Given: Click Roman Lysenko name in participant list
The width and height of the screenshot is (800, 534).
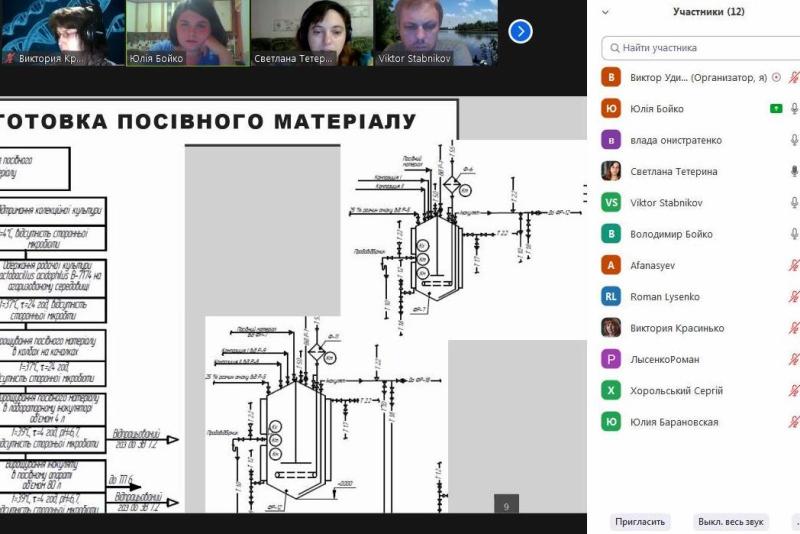Looking at the screenshot, I should (x=665, y=297).
